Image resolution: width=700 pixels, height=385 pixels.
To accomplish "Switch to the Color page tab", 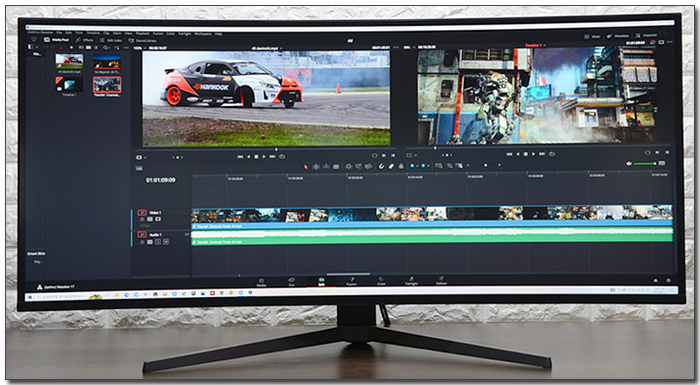I will (381, 281).
